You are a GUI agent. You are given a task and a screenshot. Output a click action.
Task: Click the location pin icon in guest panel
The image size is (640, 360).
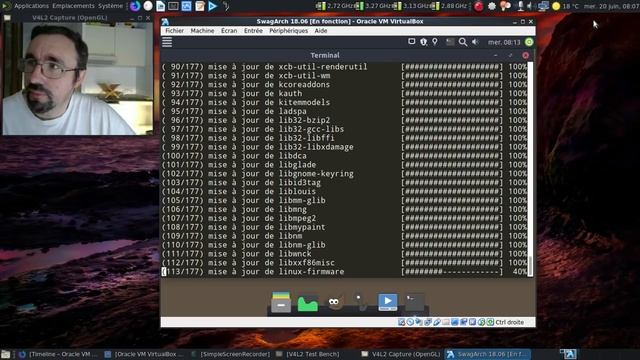click(435, 42)
